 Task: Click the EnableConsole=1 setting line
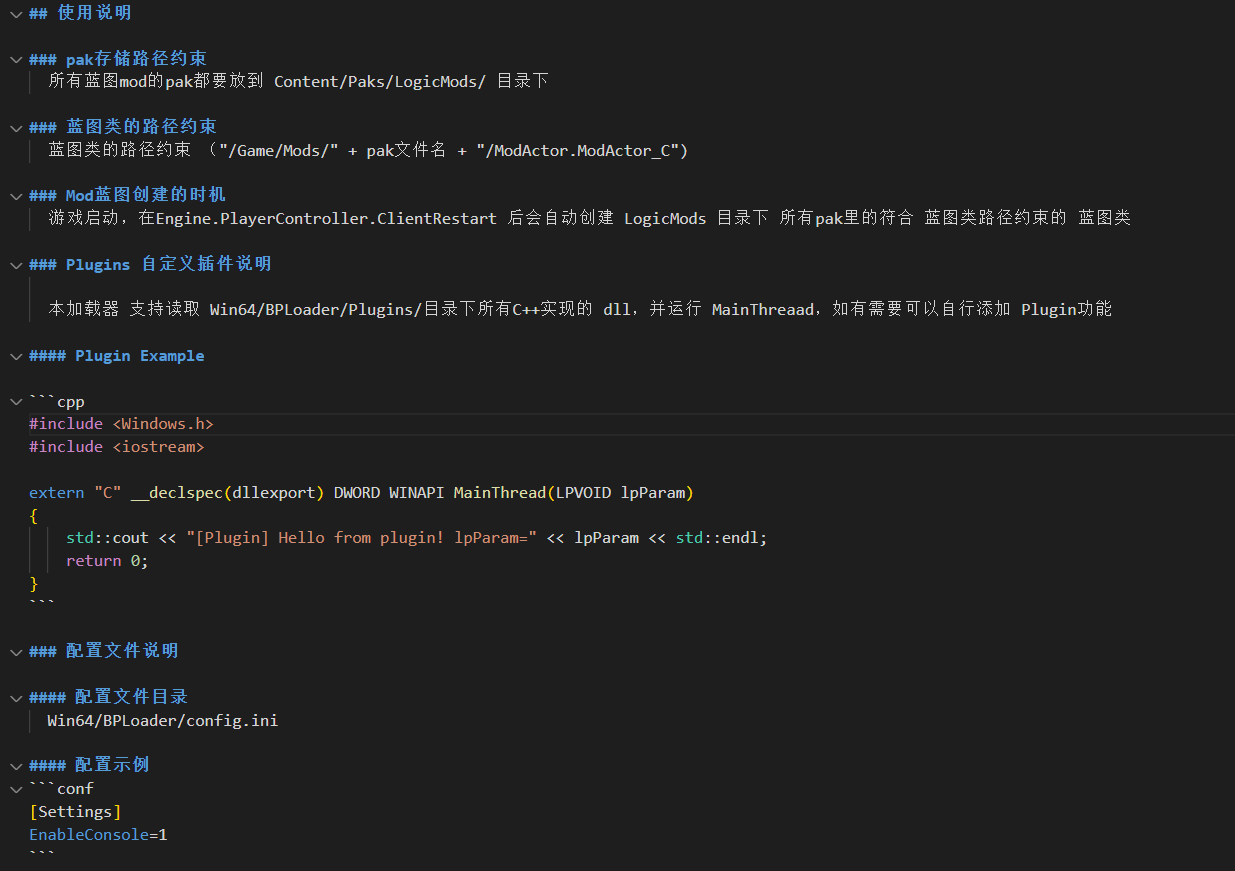pyautogui.click(x=98, y=835)
